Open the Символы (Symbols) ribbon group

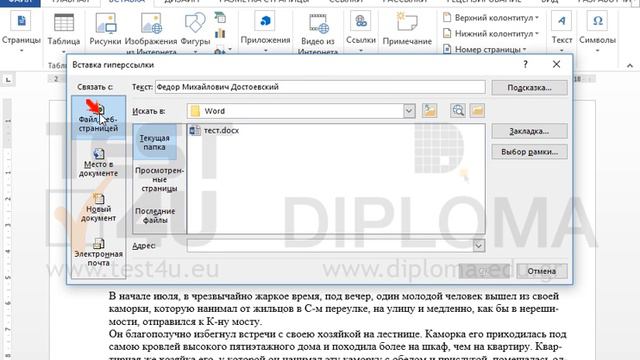[x=597, y=32]
